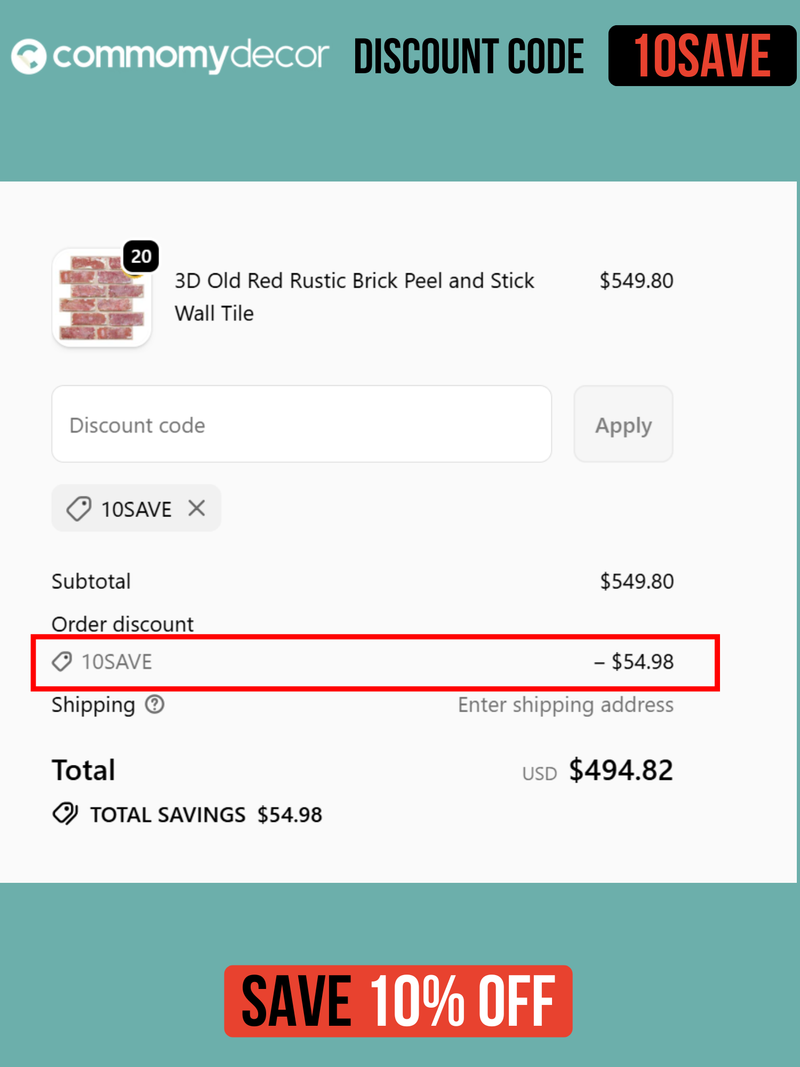Open the brick wall tile thumbnail
This screenshot has width=800, height=1067.
click(x=101, y=298)
